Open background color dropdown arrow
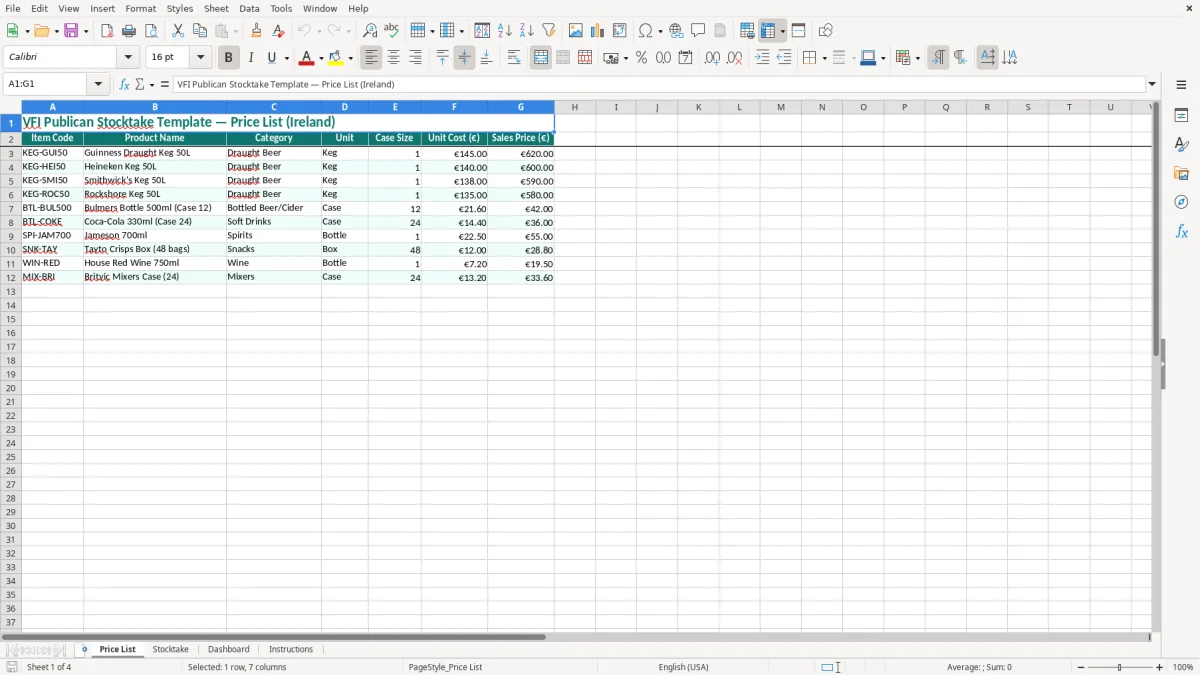The height and width of the screenshot is (675, 1200). point(350,58)
